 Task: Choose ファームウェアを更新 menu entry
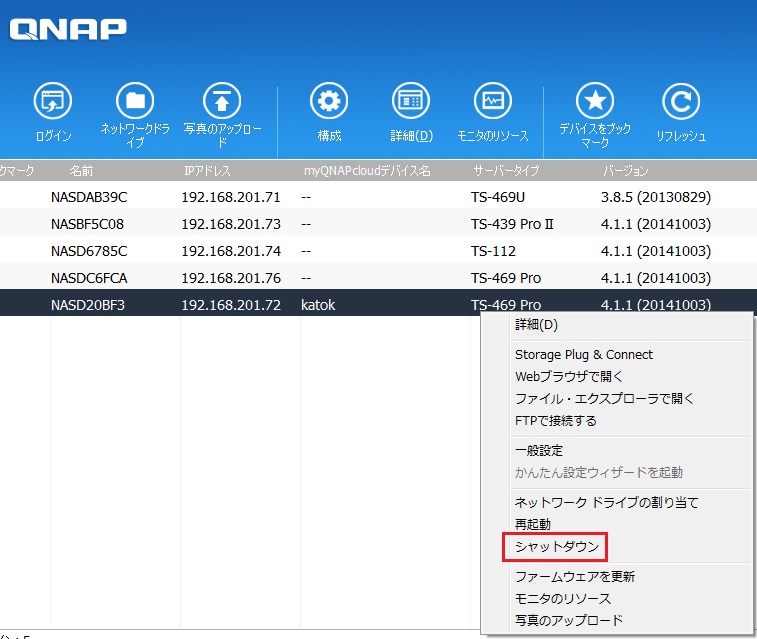point(575,577)
